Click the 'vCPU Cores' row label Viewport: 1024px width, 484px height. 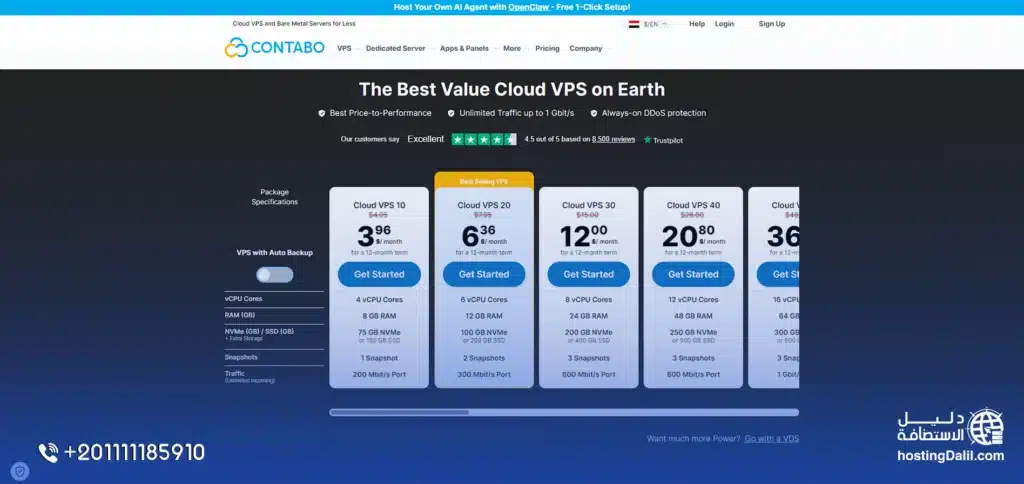(243, 299)
